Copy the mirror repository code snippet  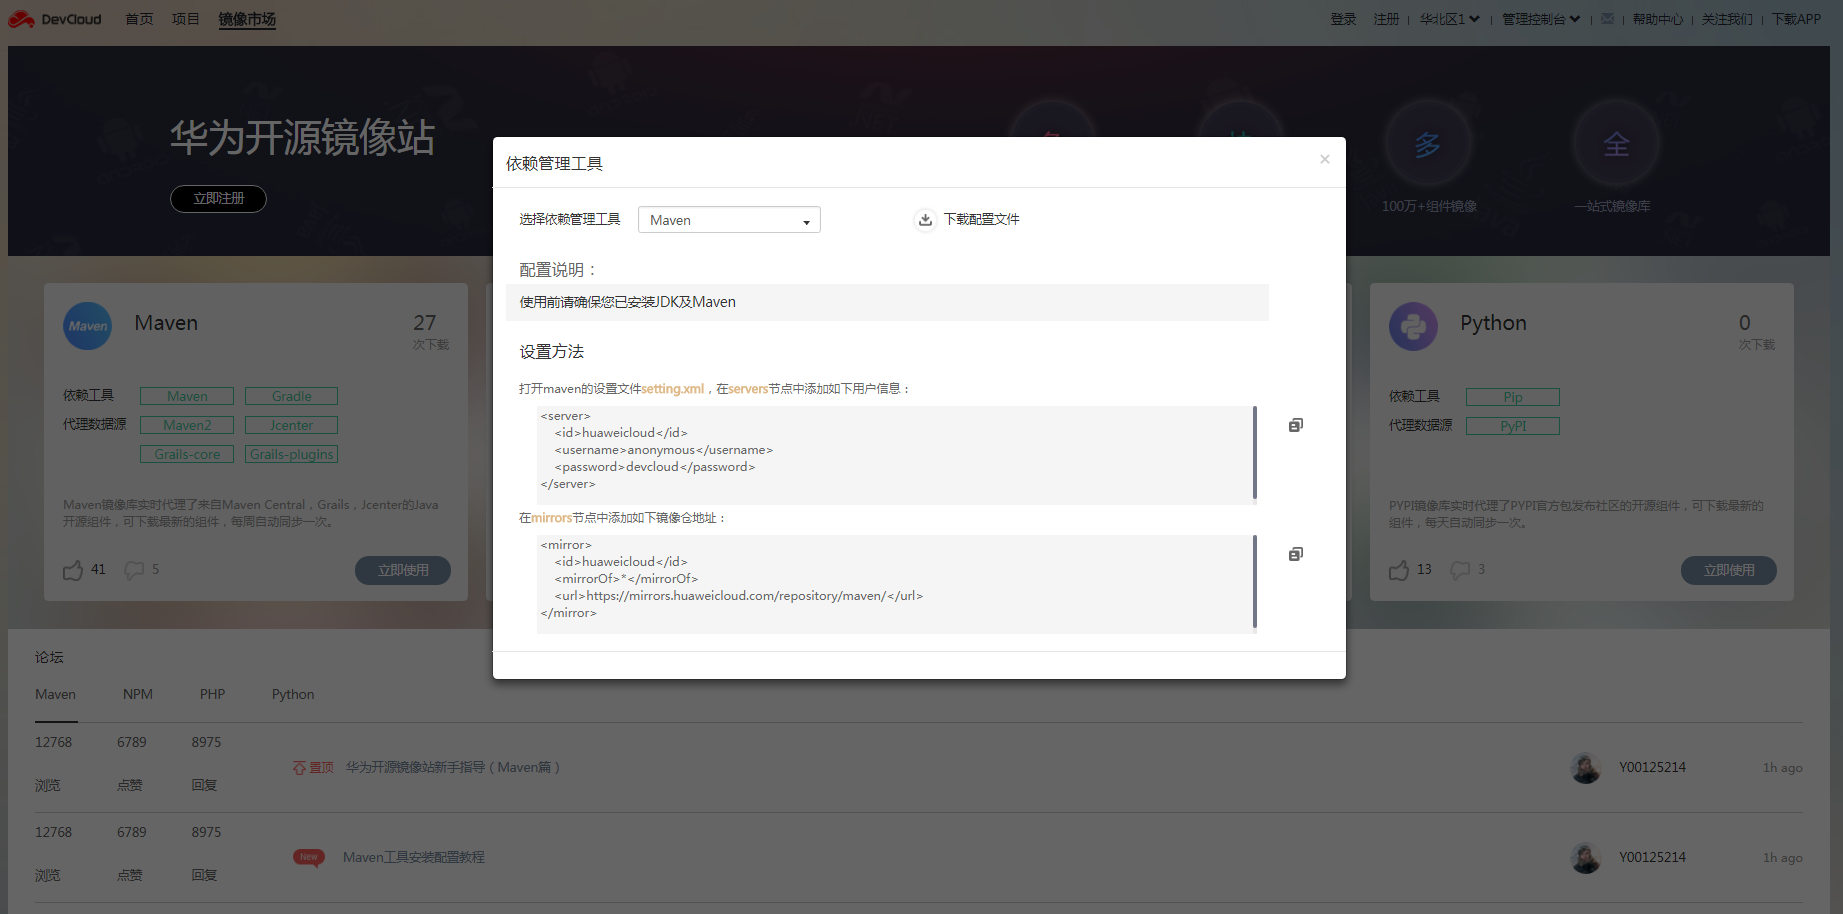tap(1295, 553)
